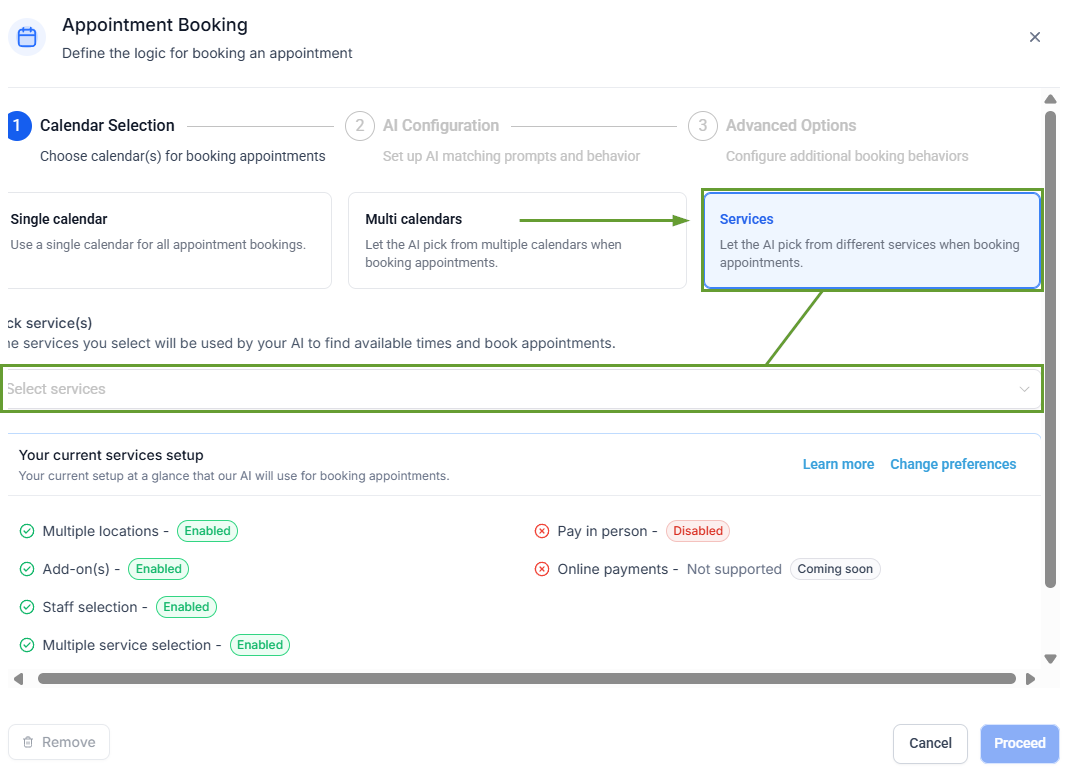Click the green check icon for Multiple locations
Screen dimensions: 1066x771
tap(27, 531)
